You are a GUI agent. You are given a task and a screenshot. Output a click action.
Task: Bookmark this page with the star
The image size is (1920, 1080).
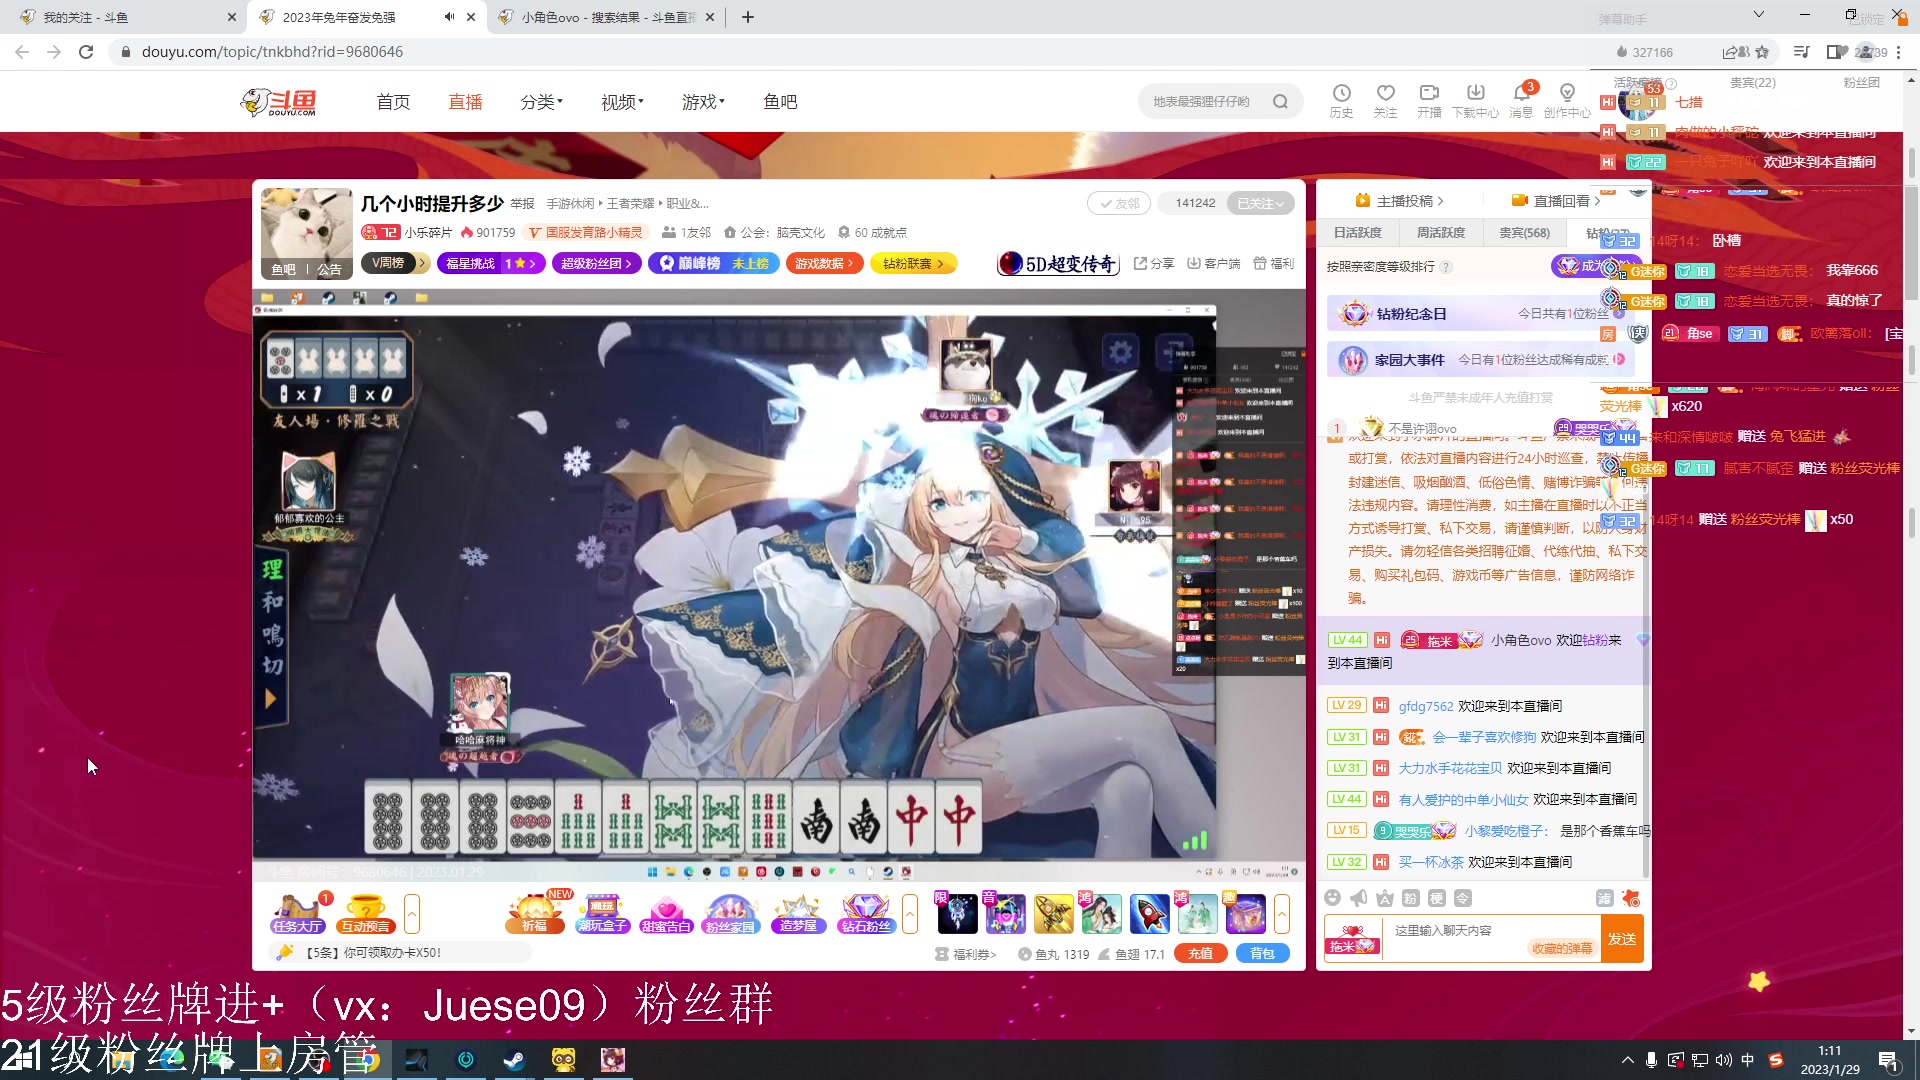(1762, 52)
